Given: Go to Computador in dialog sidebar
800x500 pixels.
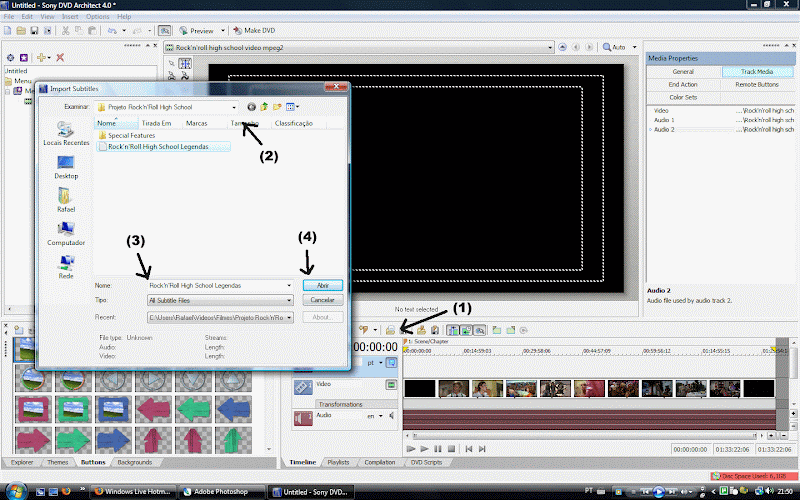Looking at the screenshot, I should (66, 234).
